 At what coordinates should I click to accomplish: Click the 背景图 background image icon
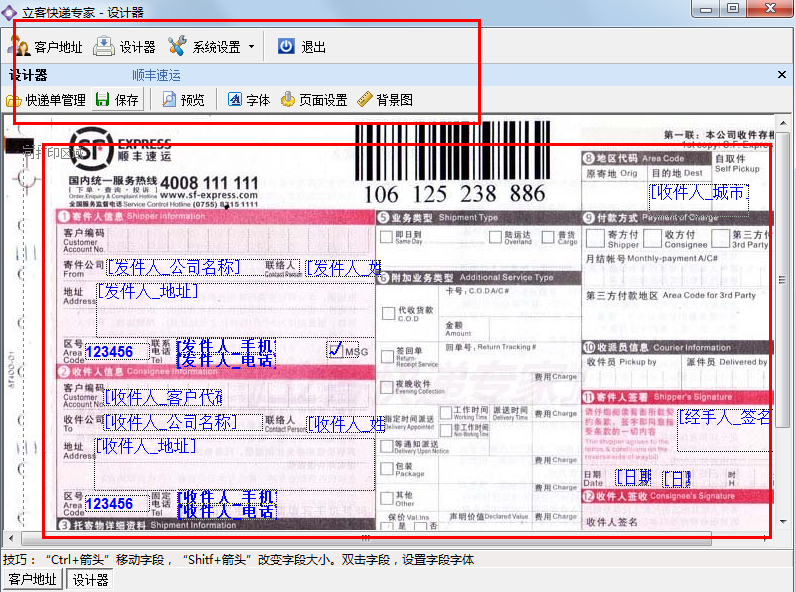364,100
